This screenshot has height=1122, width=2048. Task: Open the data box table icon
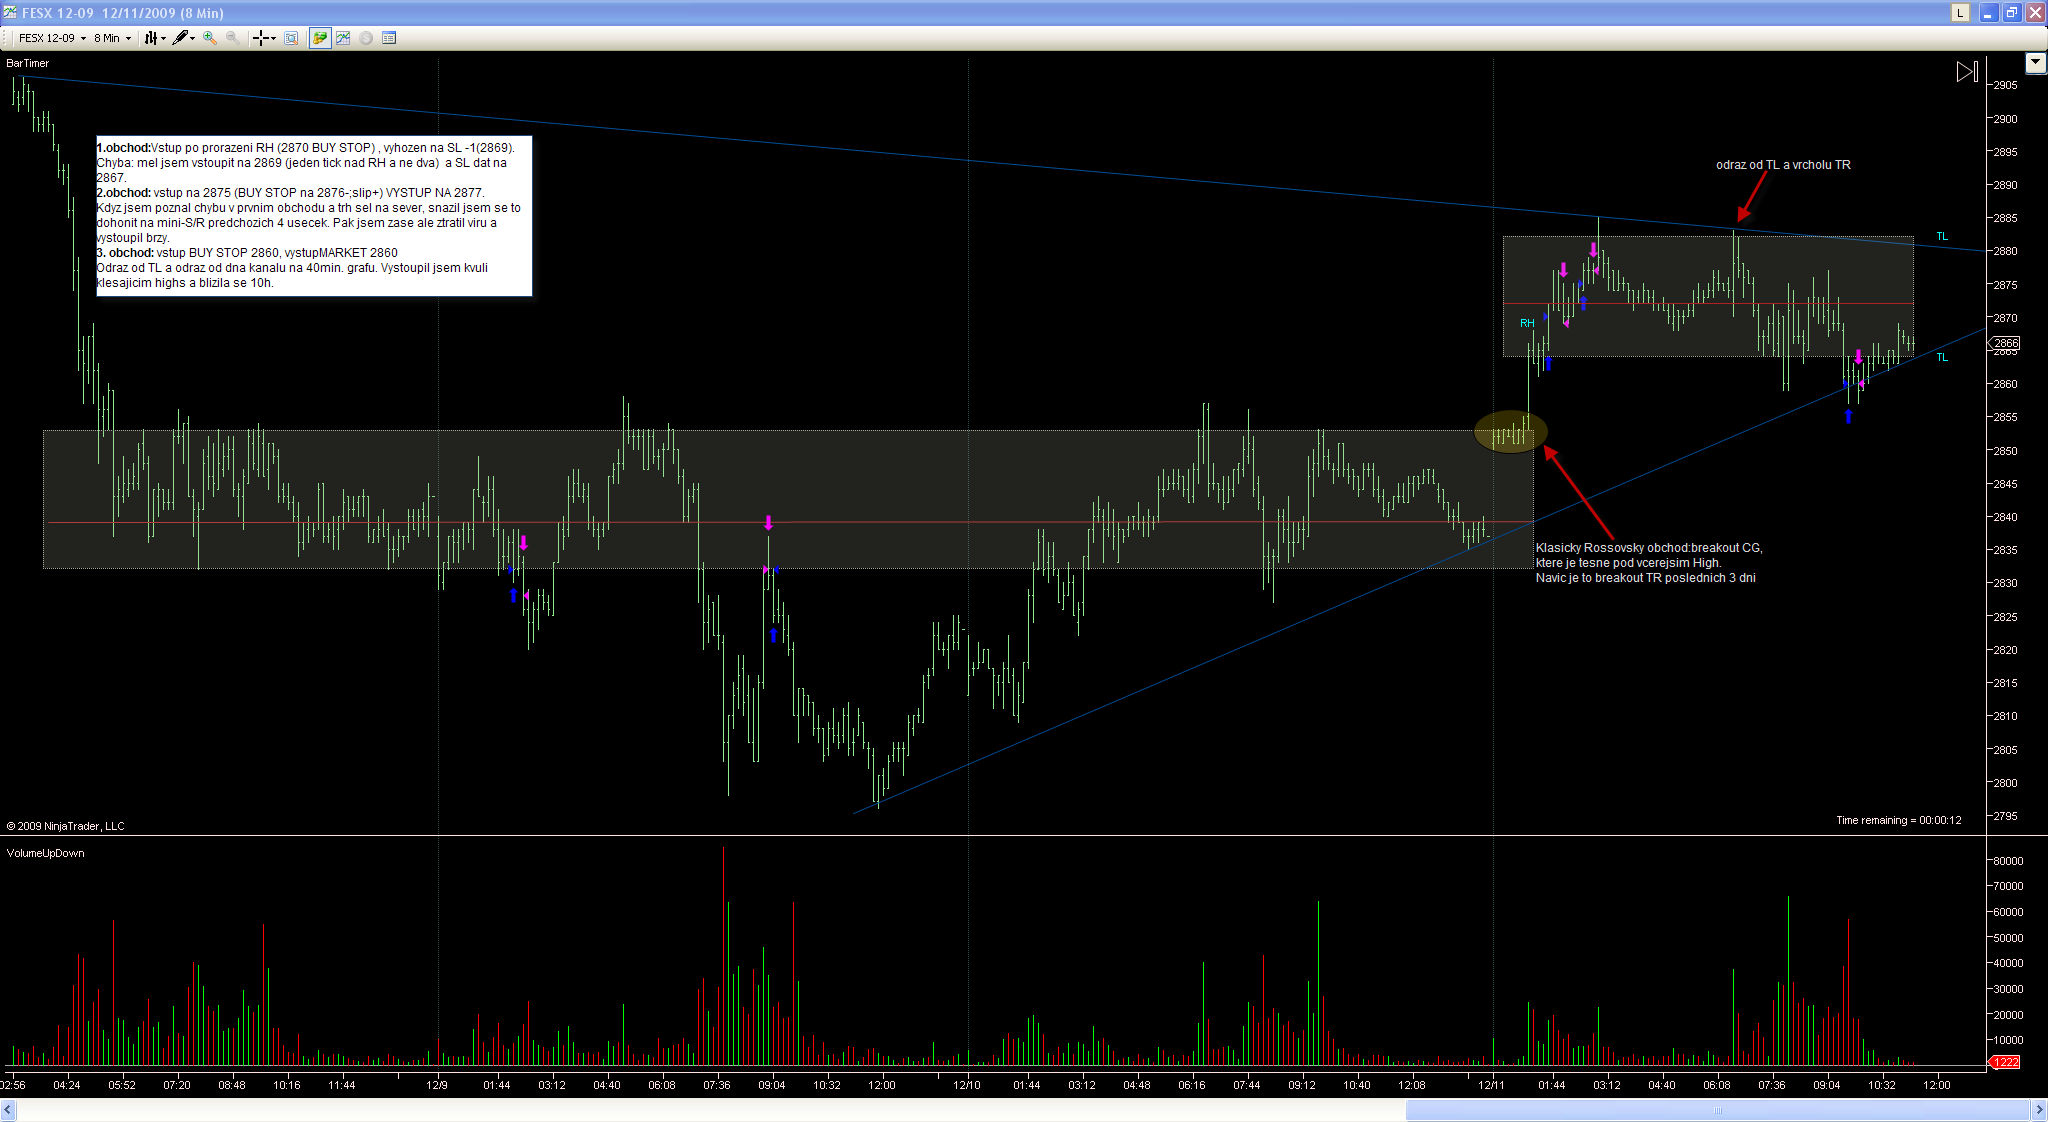click(x=389, y=38)
